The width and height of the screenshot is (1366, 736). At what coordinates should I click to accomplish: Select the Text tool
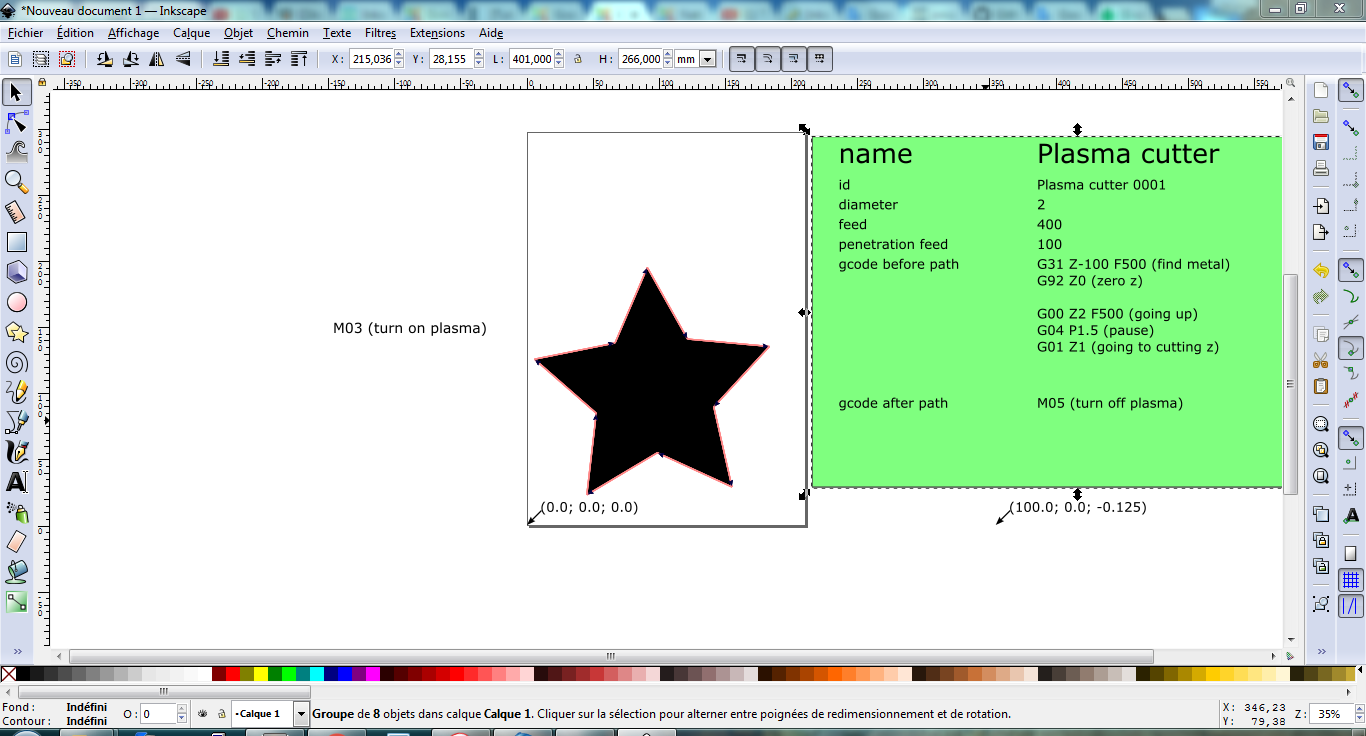(x=16, y=482)
